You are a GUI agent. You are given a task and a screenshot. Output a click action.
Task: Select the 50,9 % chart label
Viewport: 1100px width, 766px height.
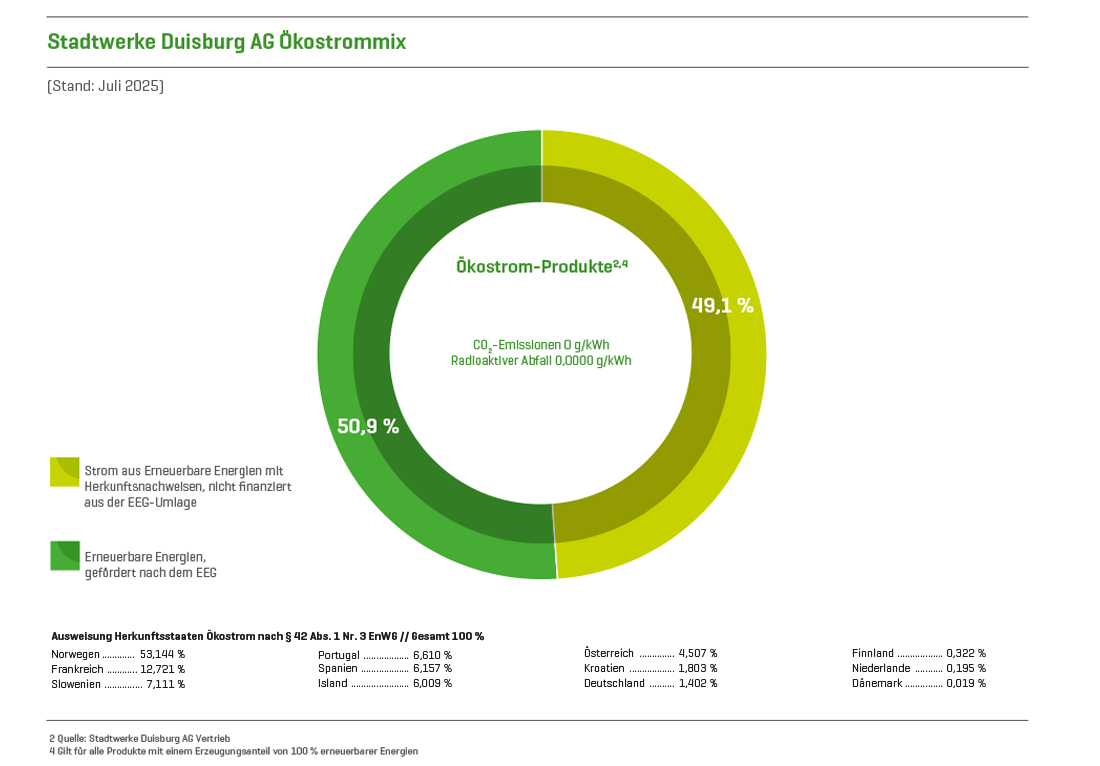368,426
